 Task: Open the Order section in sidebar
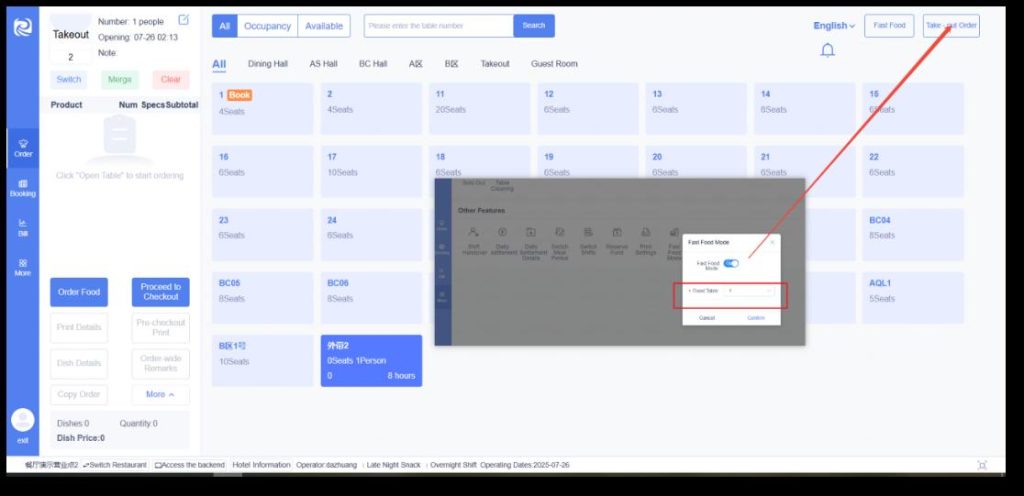tap(23, 148)
